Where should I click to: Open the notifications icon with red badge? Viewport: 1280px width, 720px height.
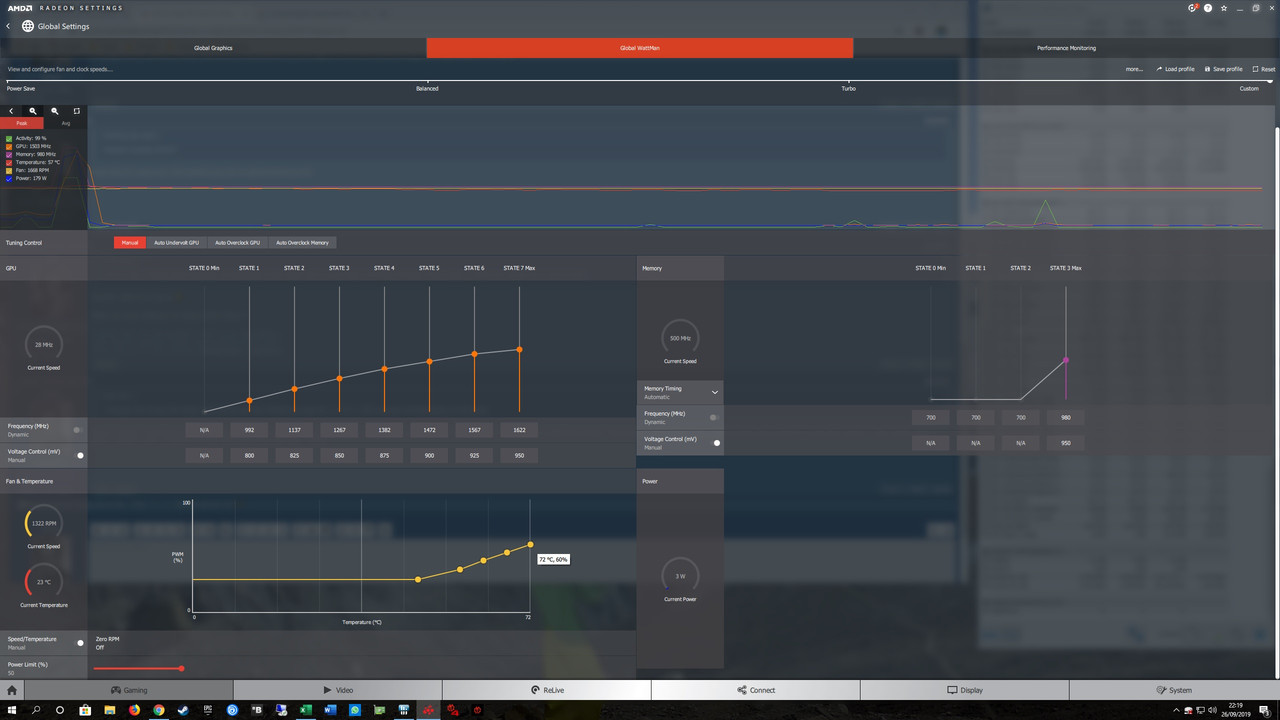tap(1192, 7)
